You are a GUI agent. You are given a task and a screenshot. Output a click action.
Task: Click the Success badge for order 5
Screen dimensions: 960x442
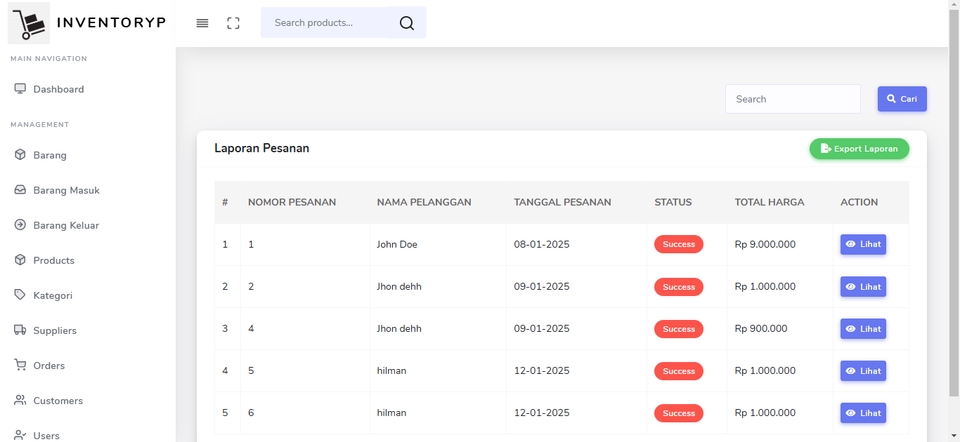(678, 371)
